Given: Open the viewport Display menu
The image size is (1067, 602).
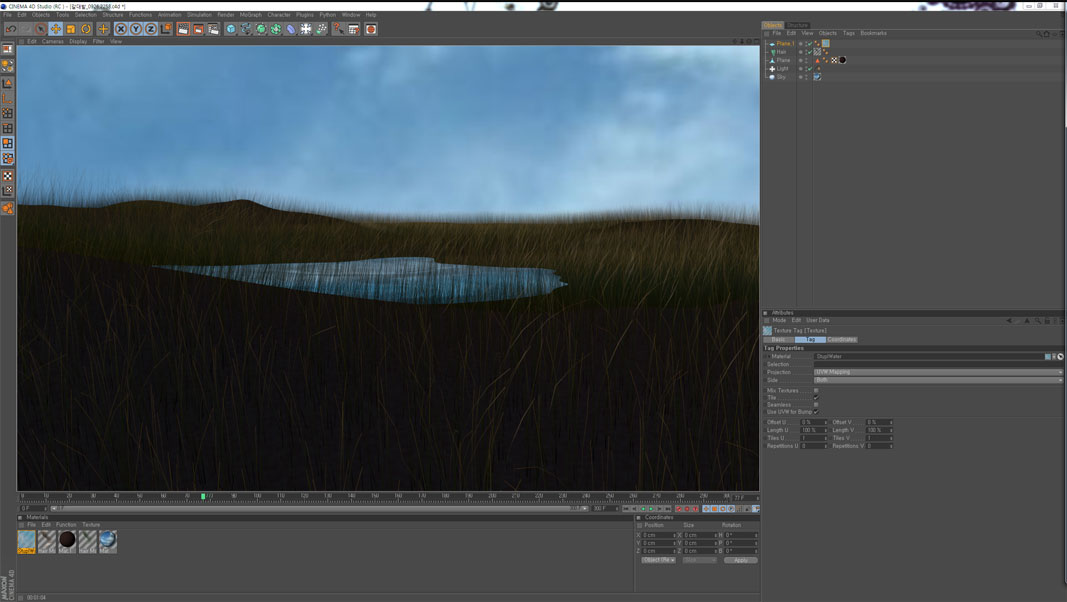Looking at the screenshot, I should click(78, 41).
